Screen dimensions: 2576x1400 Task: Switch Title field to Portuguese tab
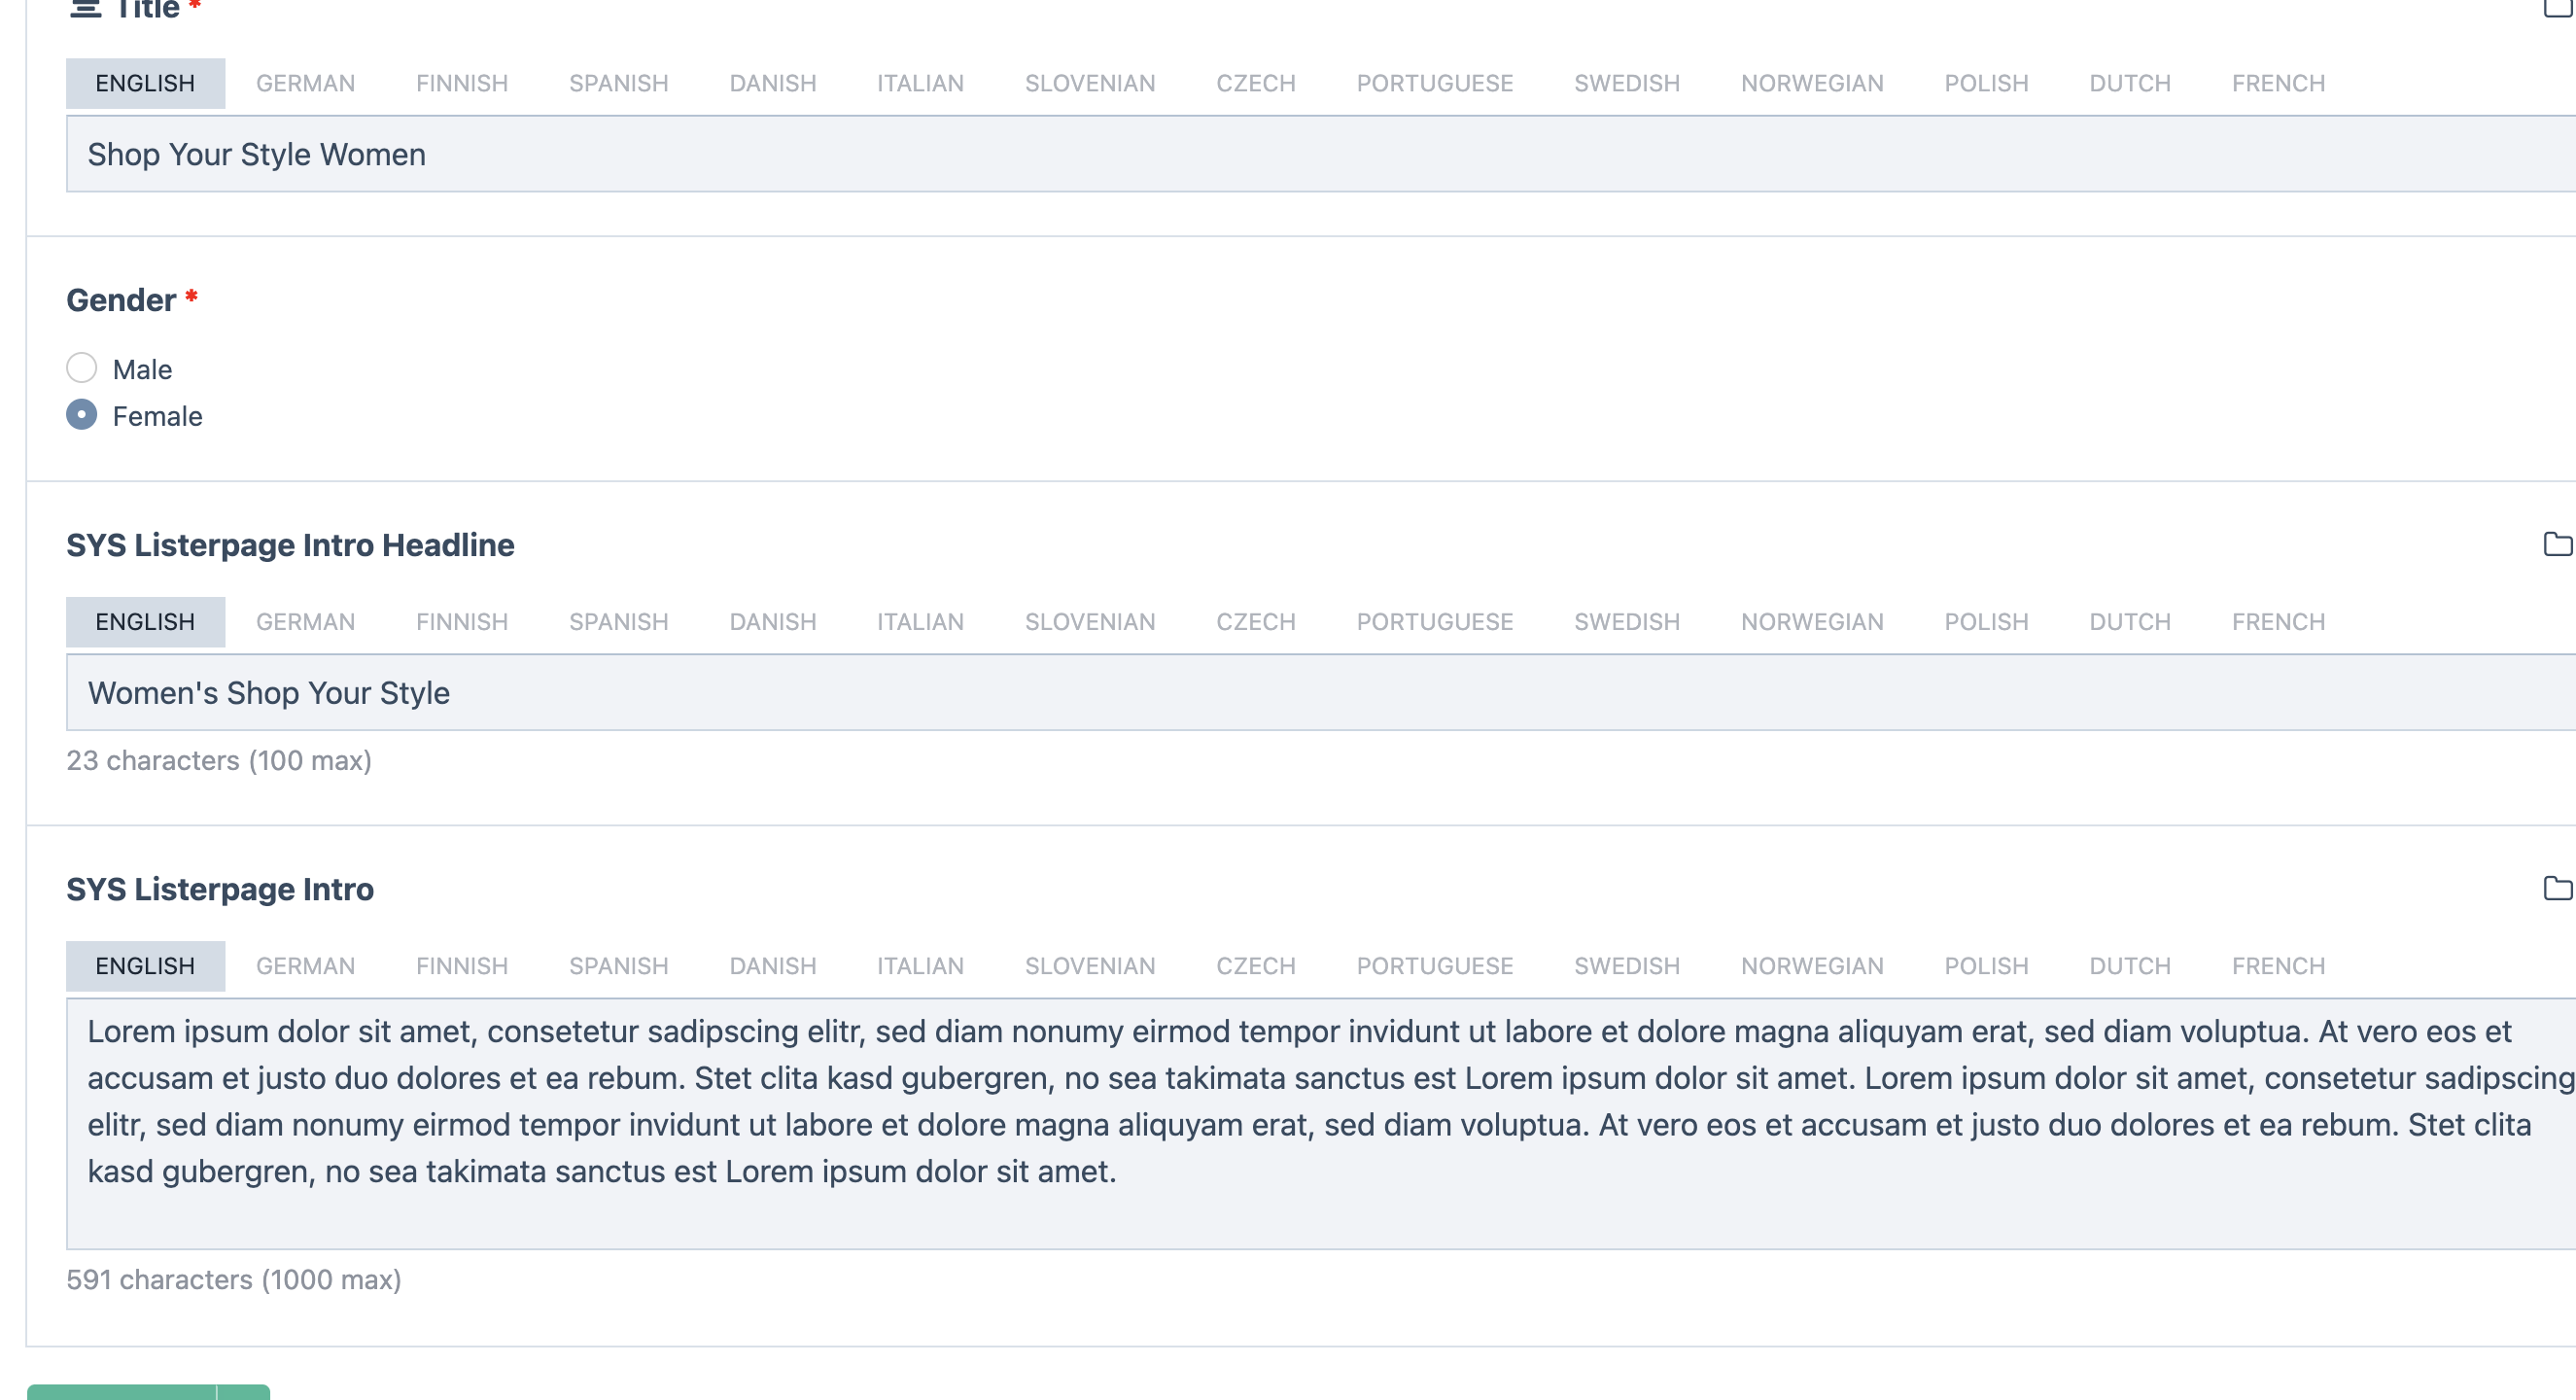click(x=1435, y=83)
